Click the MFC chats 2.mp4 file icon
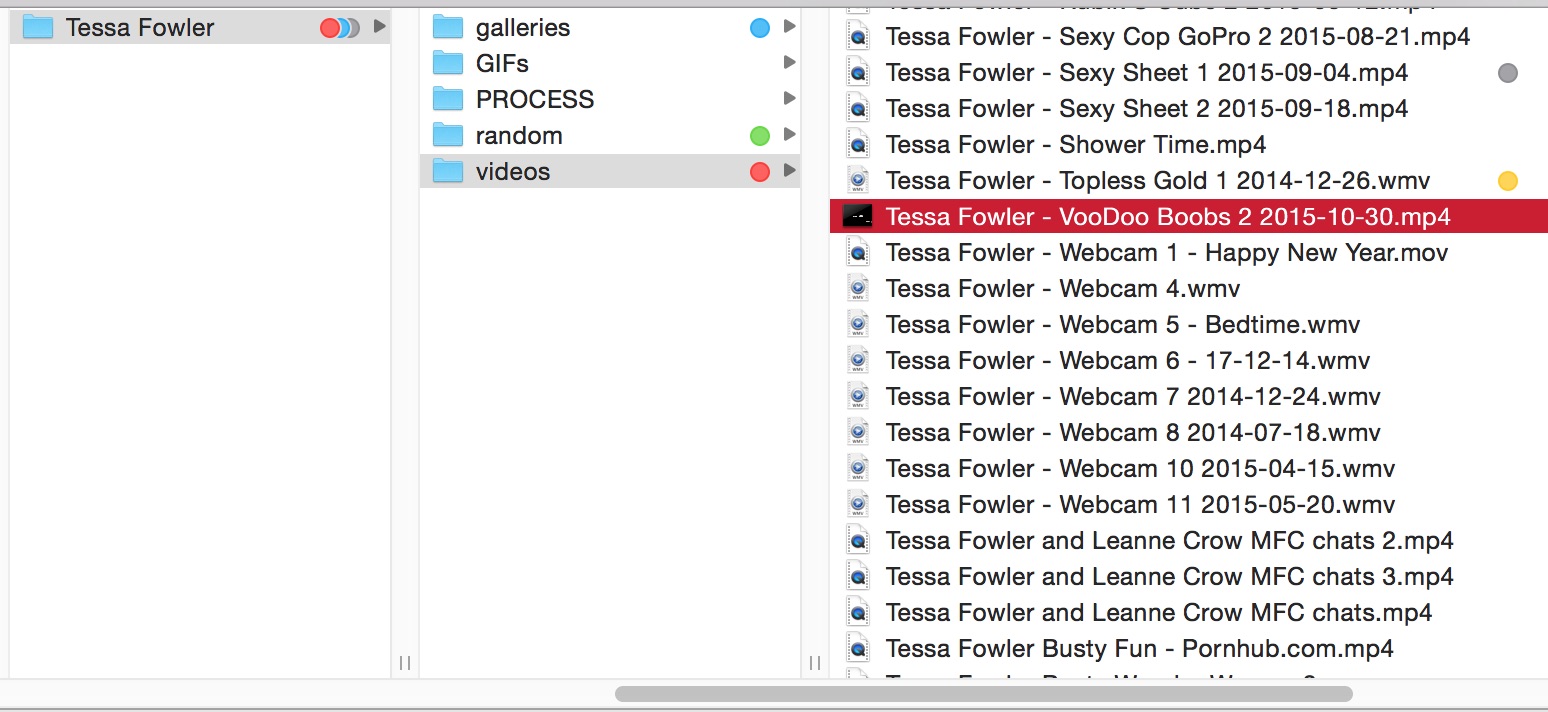Screen dimensions: 1548x712 tap(857, 541)
